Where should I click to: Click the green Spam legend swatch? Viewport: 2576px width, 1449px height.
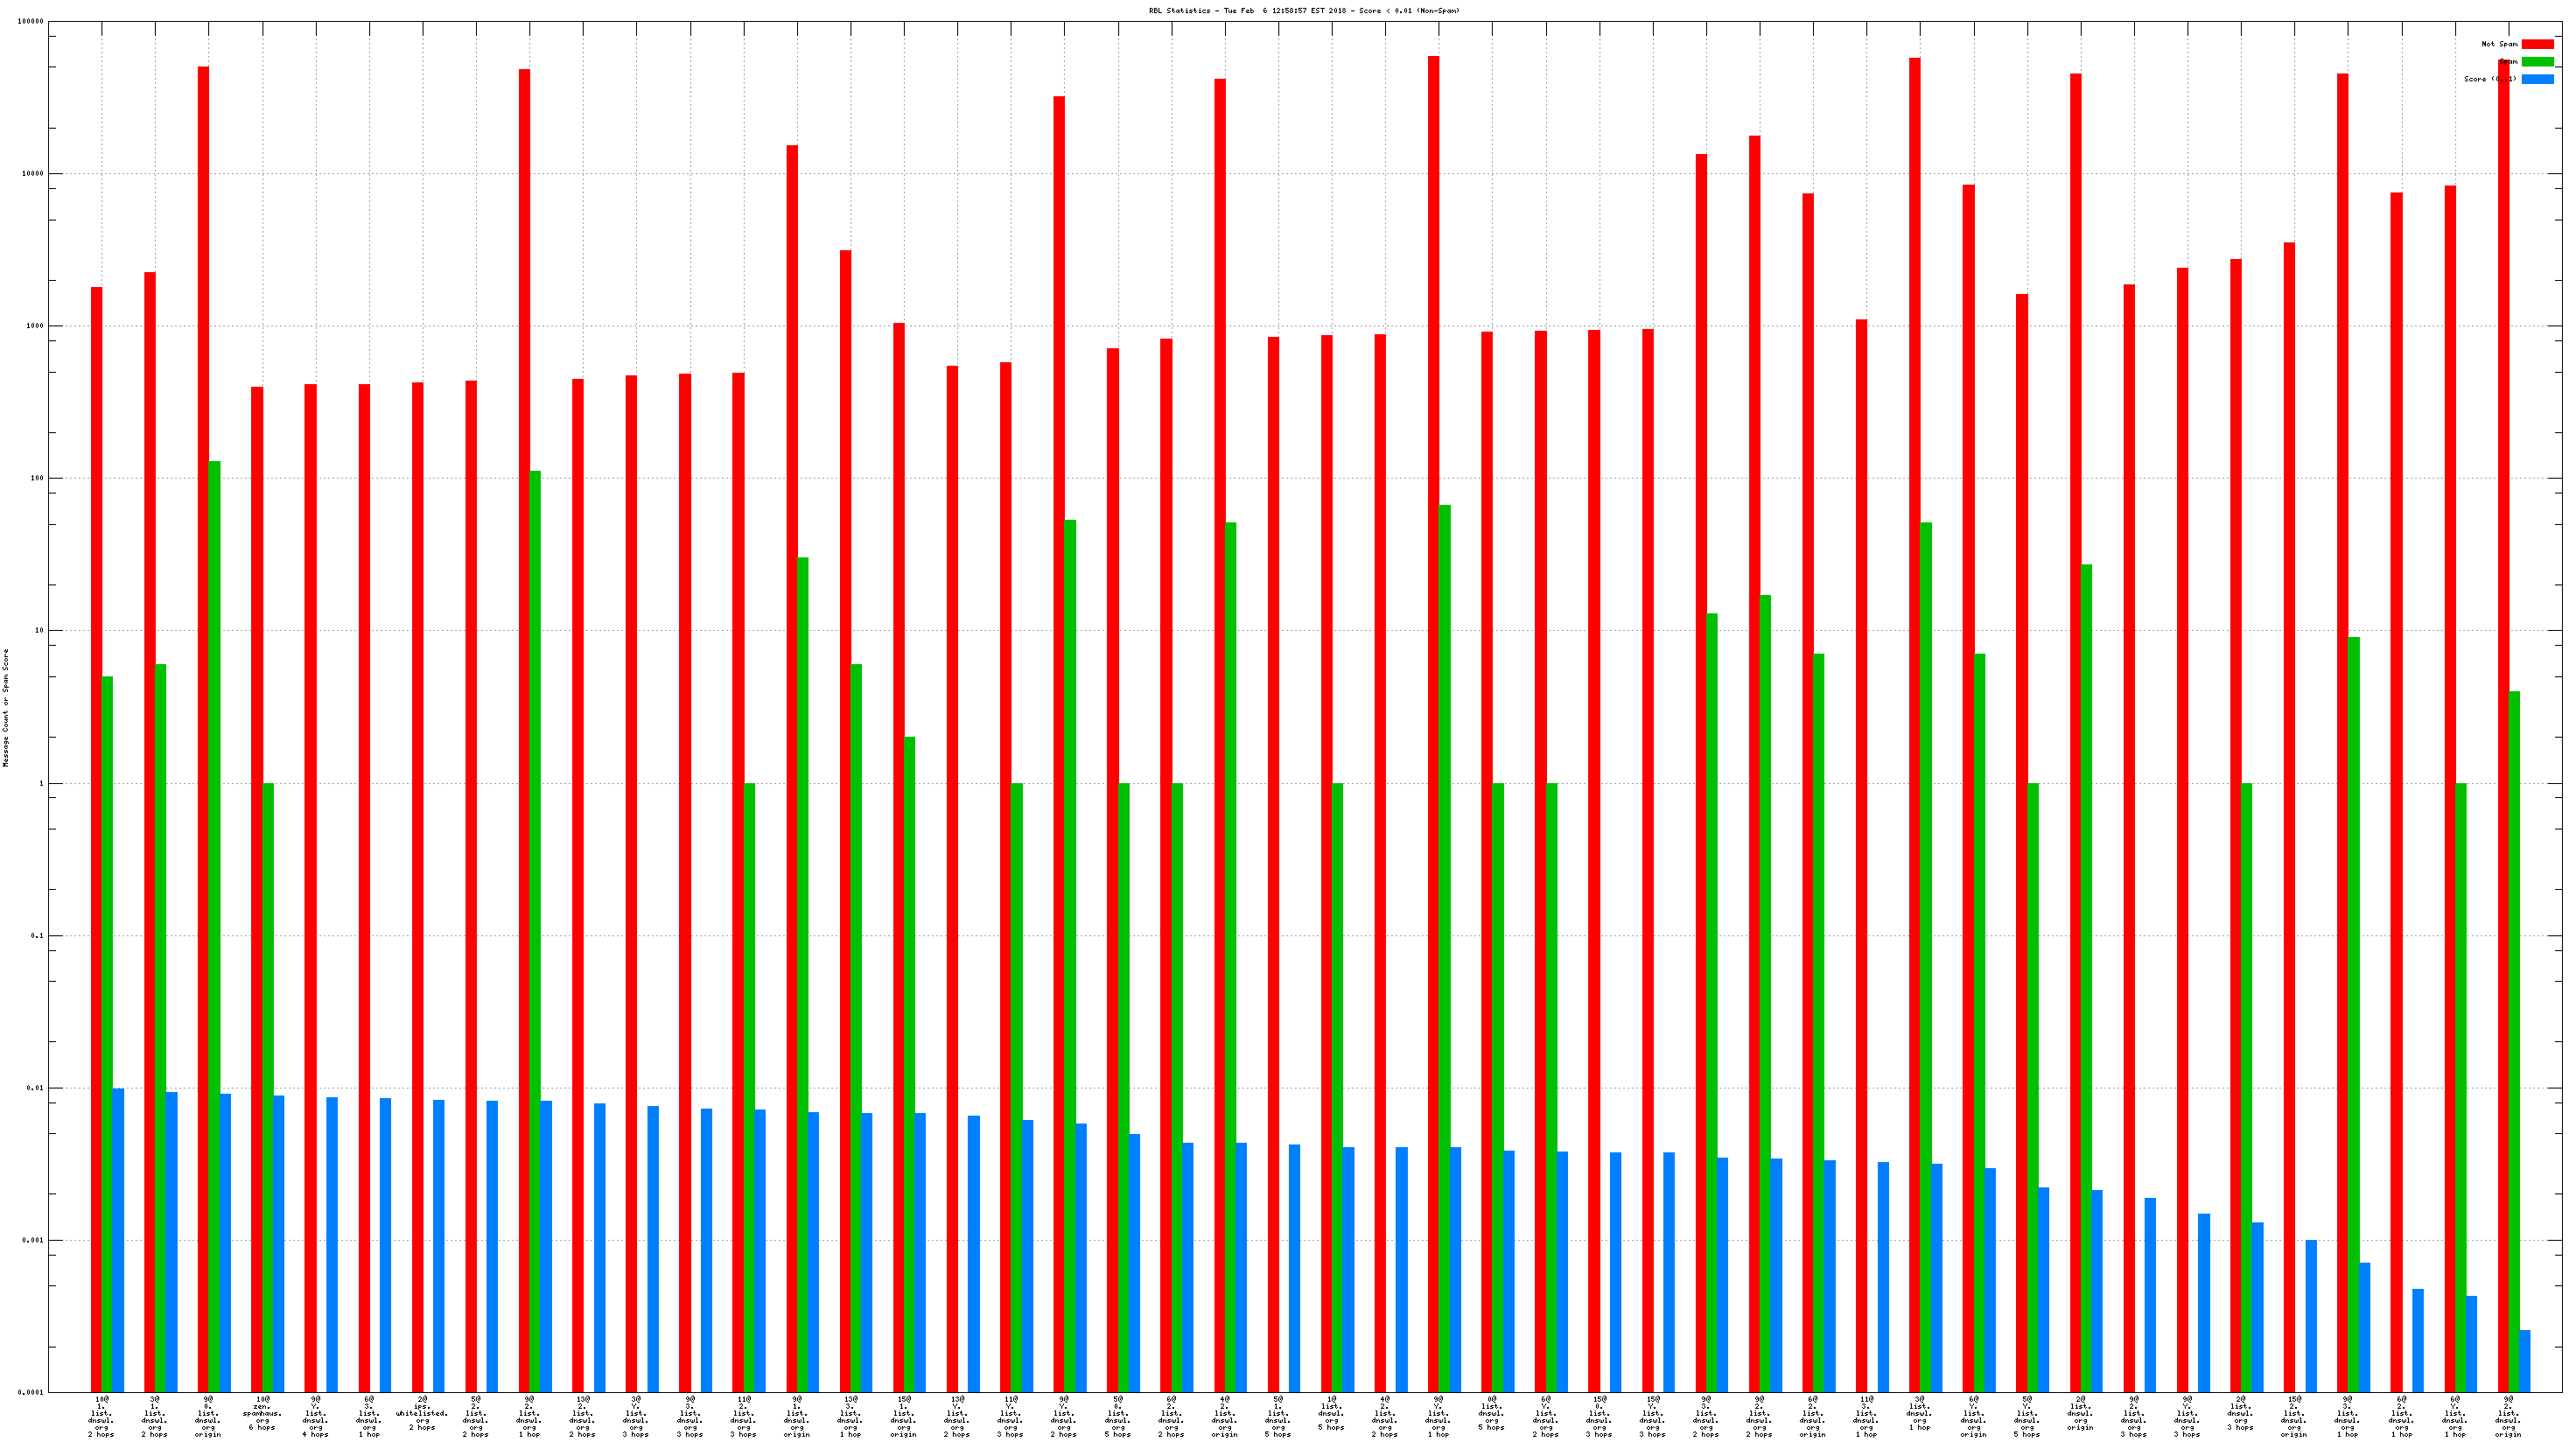pyautogui.click(x=2537, y=62)
